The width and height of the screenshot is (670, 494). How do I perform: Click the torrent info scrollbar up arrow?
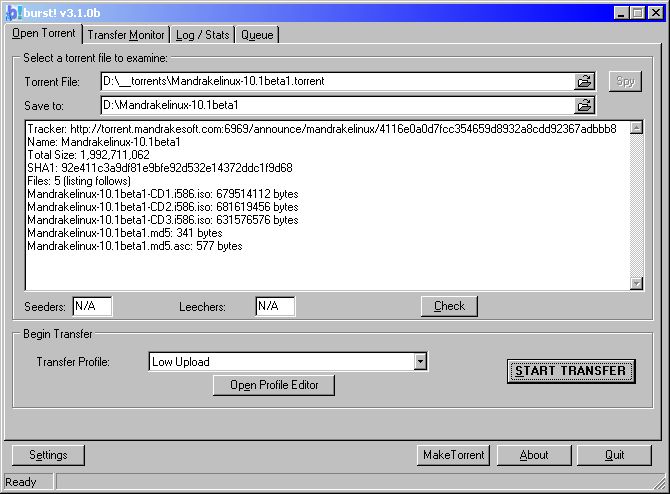pos(636,127)
